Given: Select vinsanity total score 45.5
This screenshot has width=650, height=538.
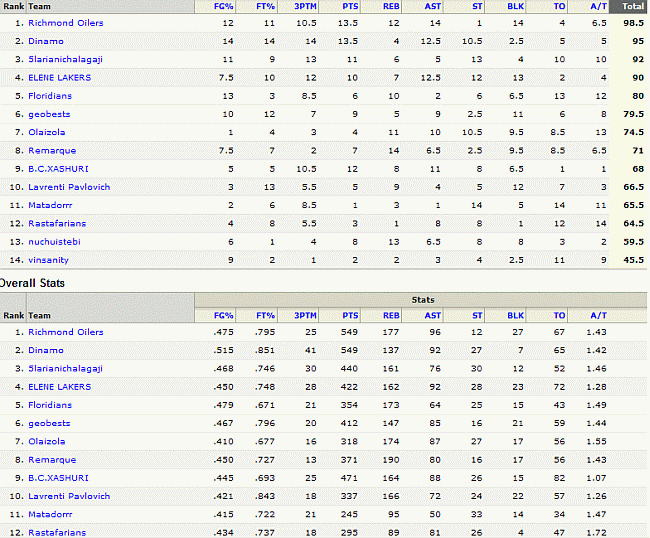Looking at the screenshot, I should (x=633, y=260).
